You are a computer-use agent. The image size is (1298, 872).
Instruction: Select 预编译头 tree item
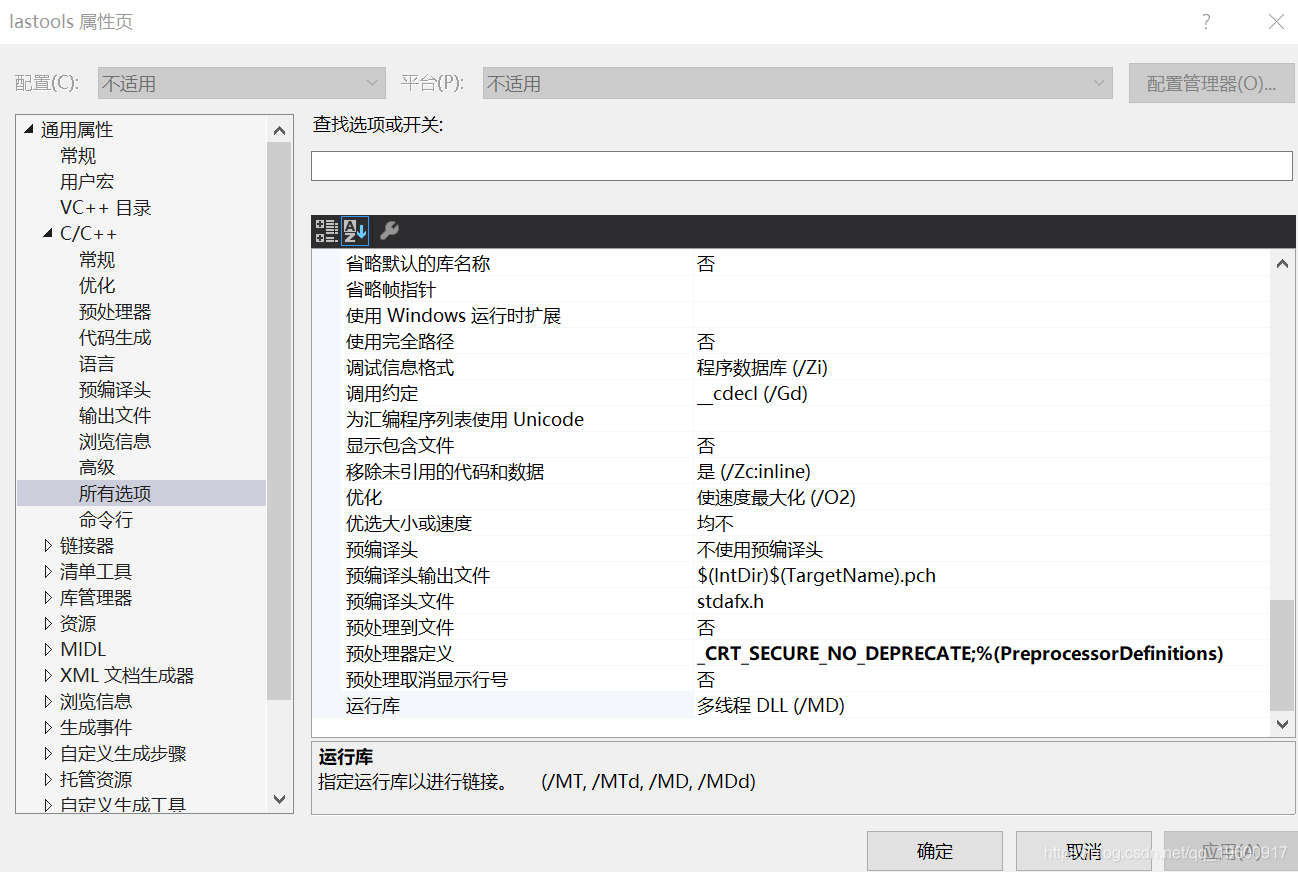click(115, 389)
